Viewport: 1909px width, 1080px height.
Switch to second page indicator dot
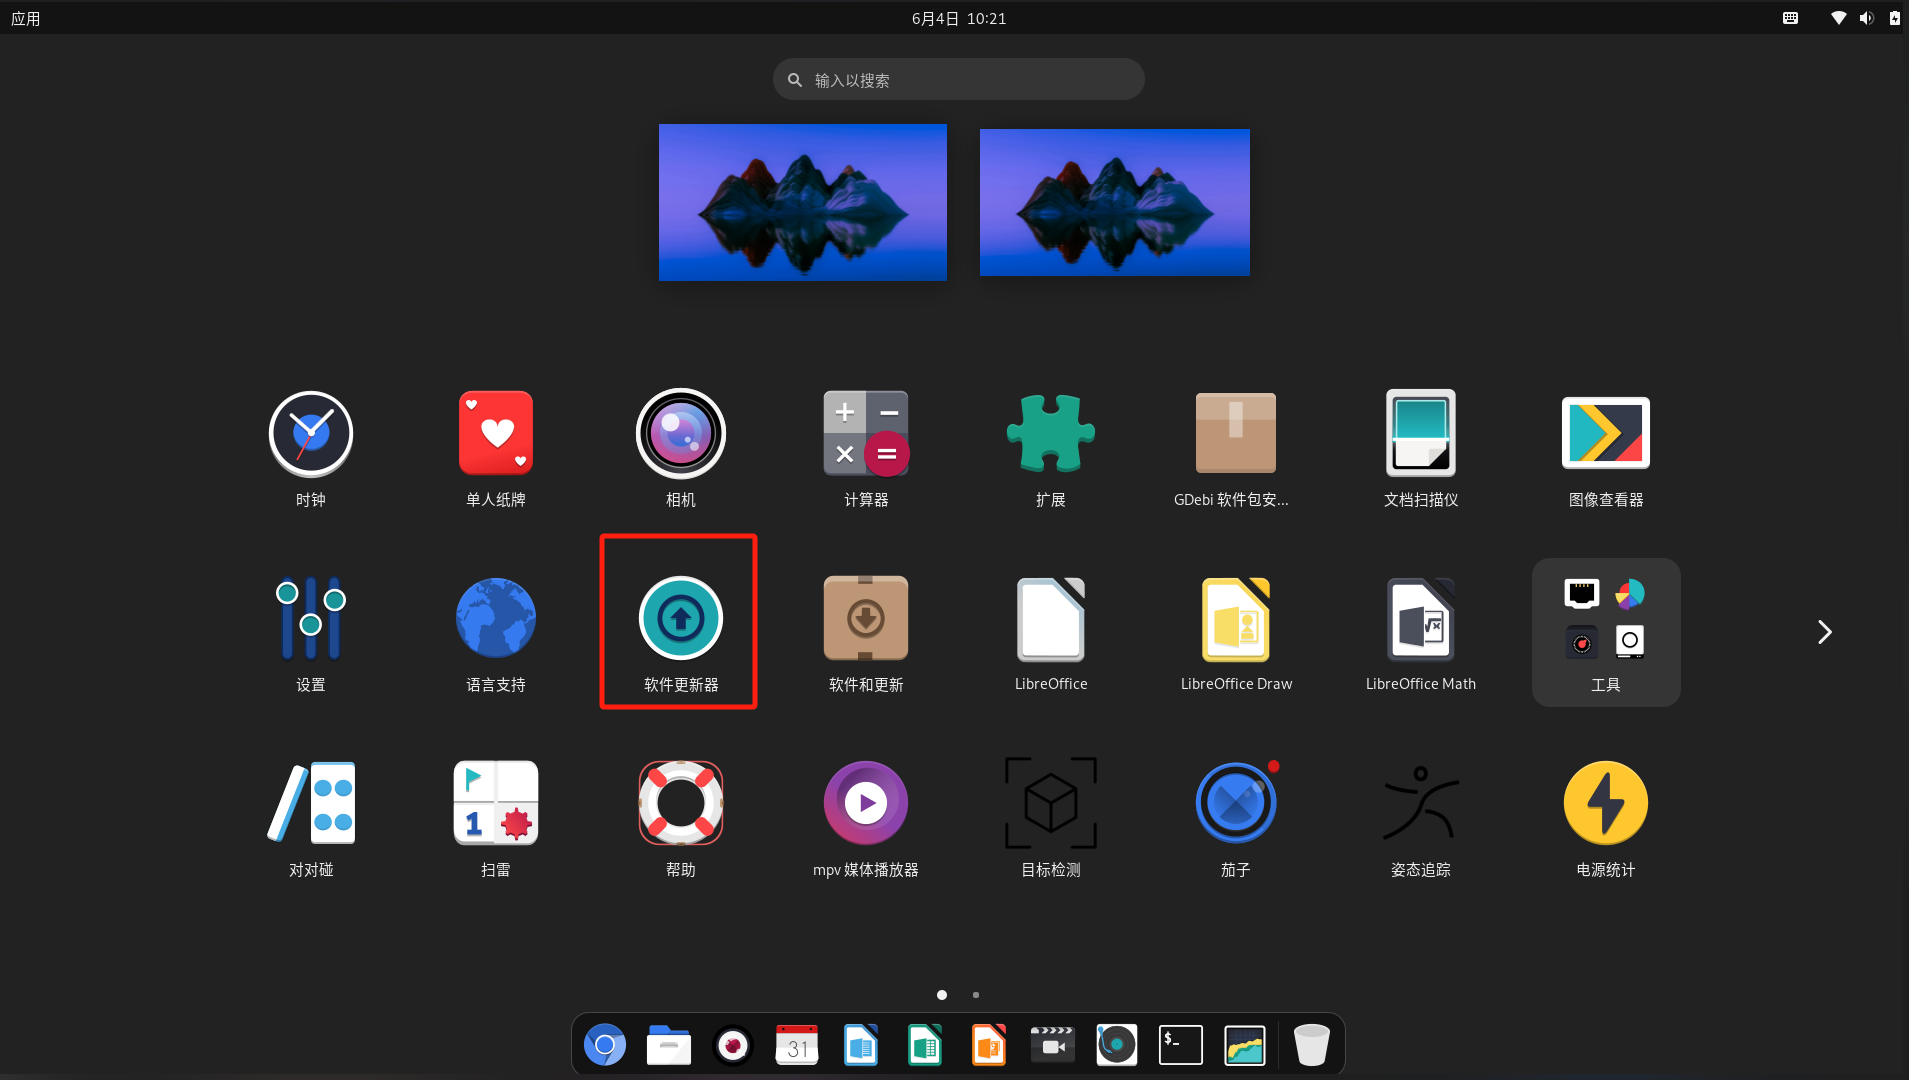976,995
